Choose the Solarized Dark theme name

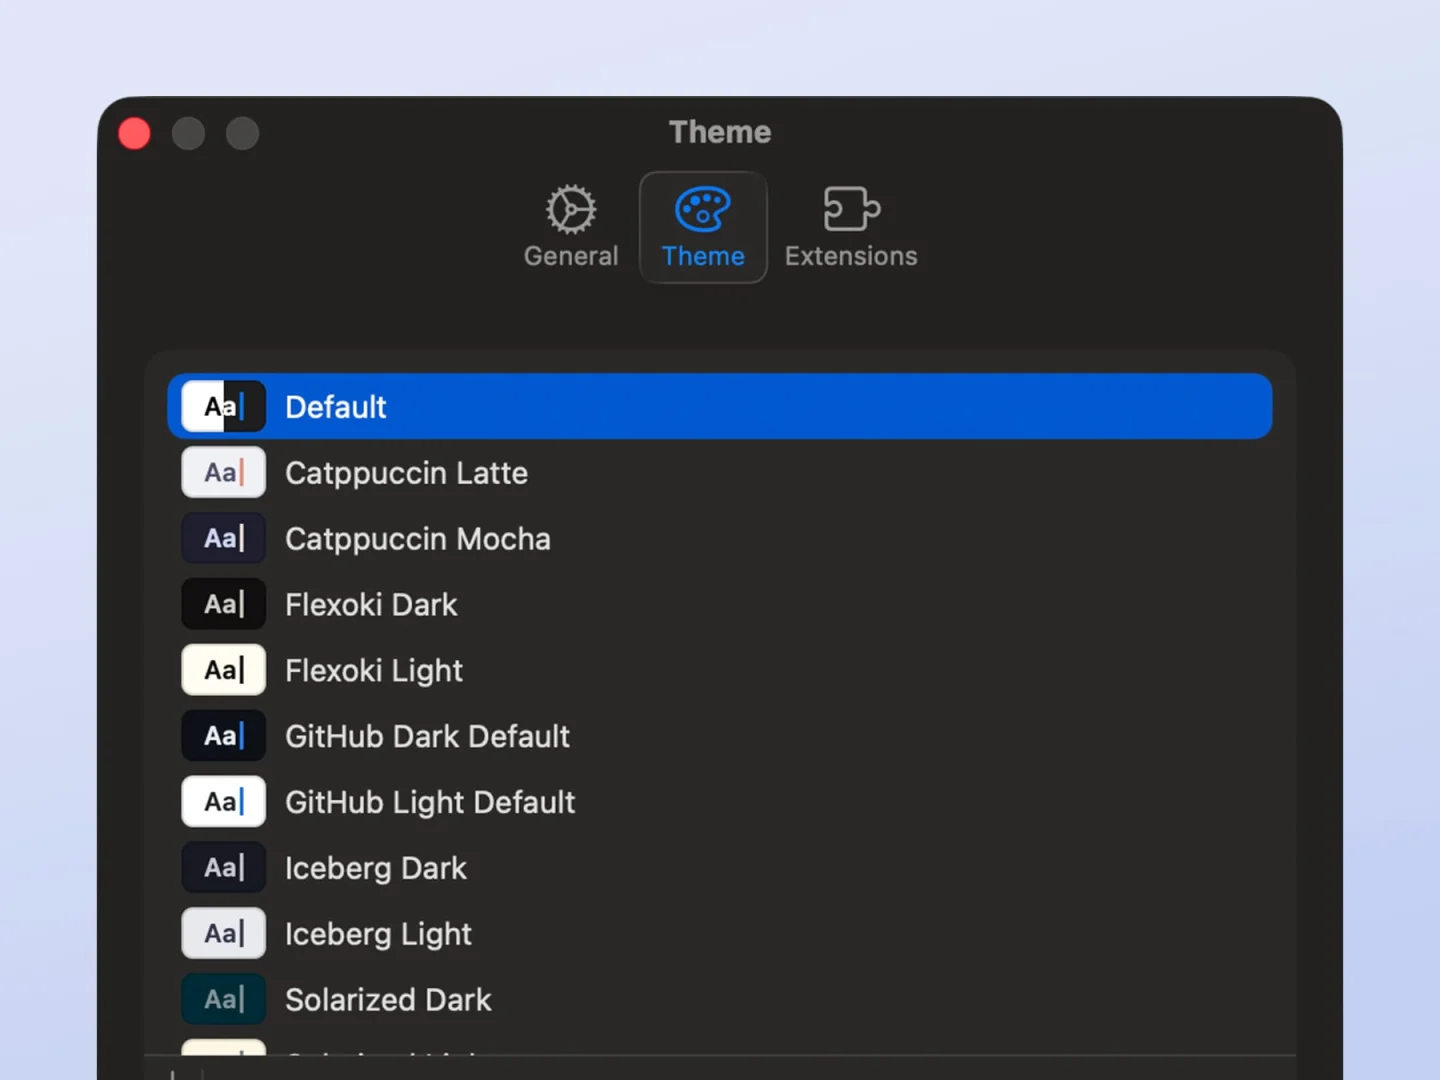tap(388, 1000)
